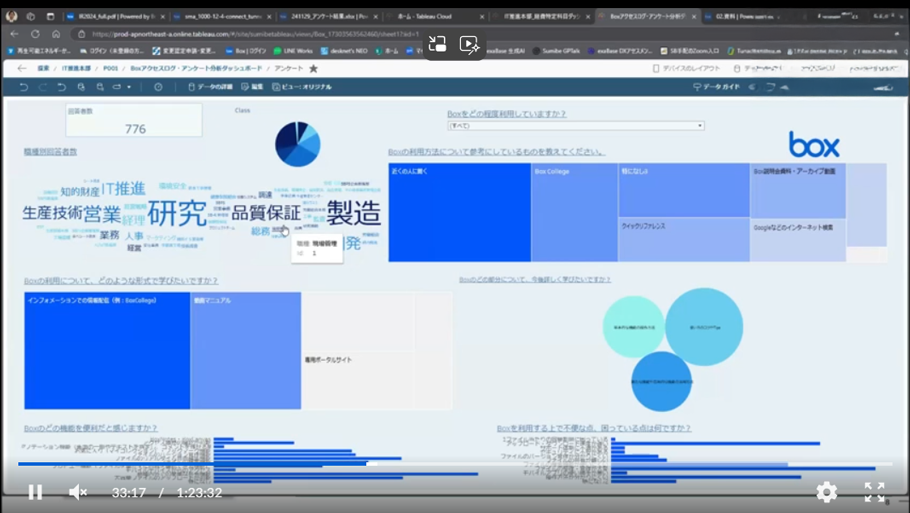Switch to the ホーム - Tableau Cloud tab
Screen dimensions: 910x513
click(x=438, y=17)
